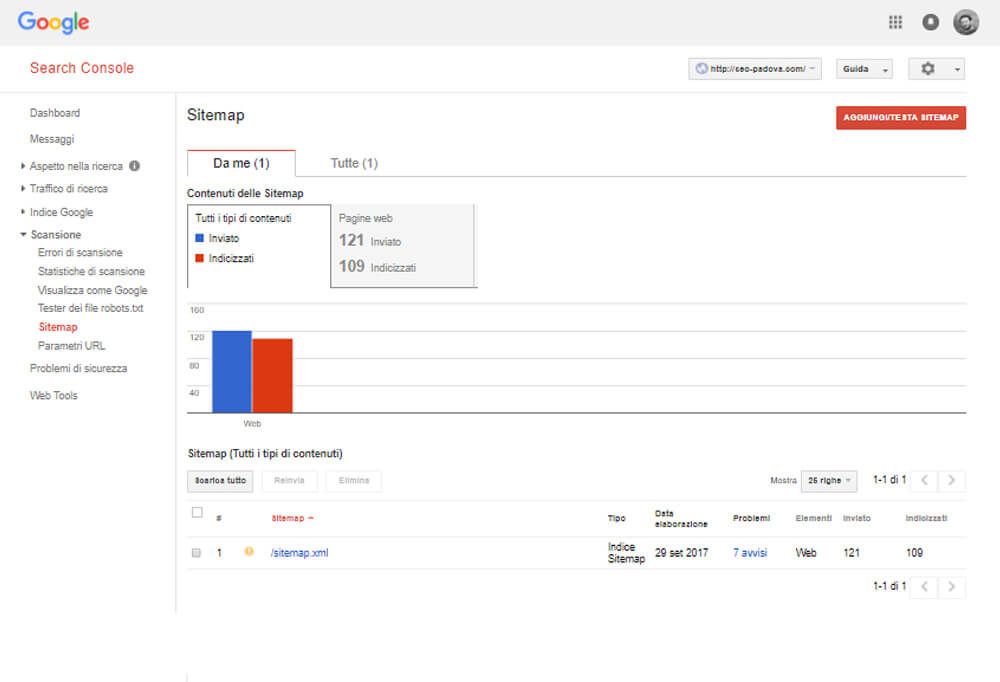
Task: Collapse the Scansione section
Action: point(23,235)
